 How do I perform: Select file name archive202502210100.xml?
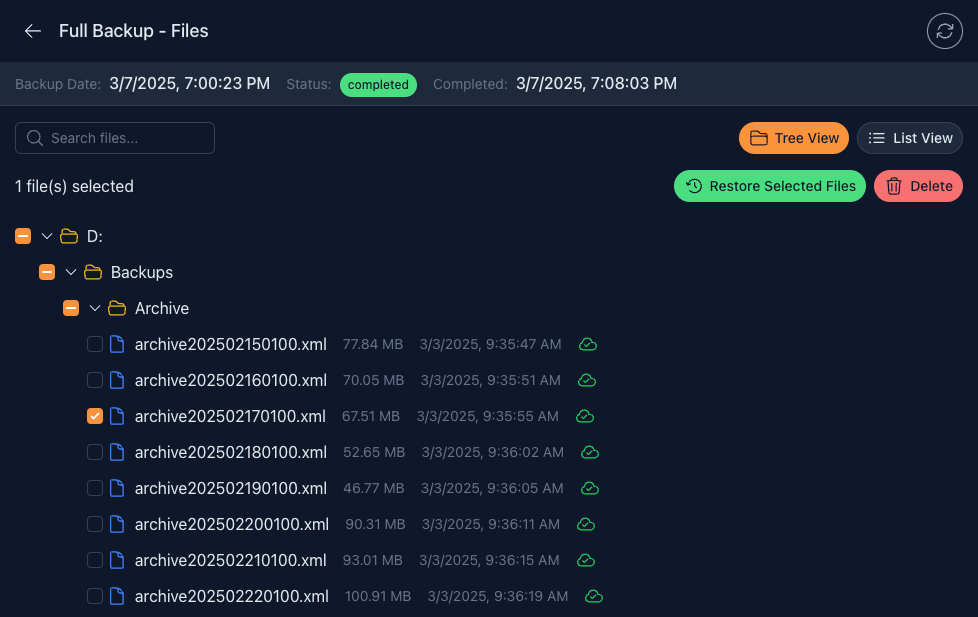point(231,560)
